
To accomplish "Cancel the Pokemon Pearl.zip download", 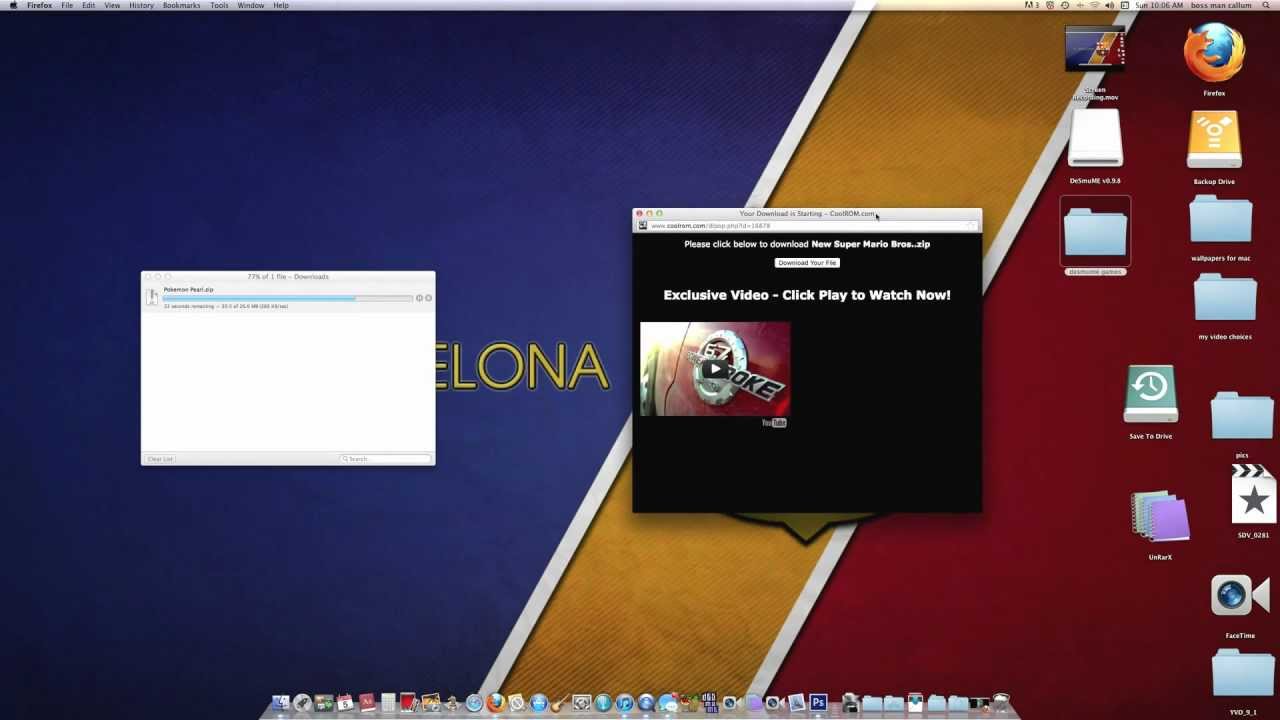I will pyautogui.click(x=428, y=298).
